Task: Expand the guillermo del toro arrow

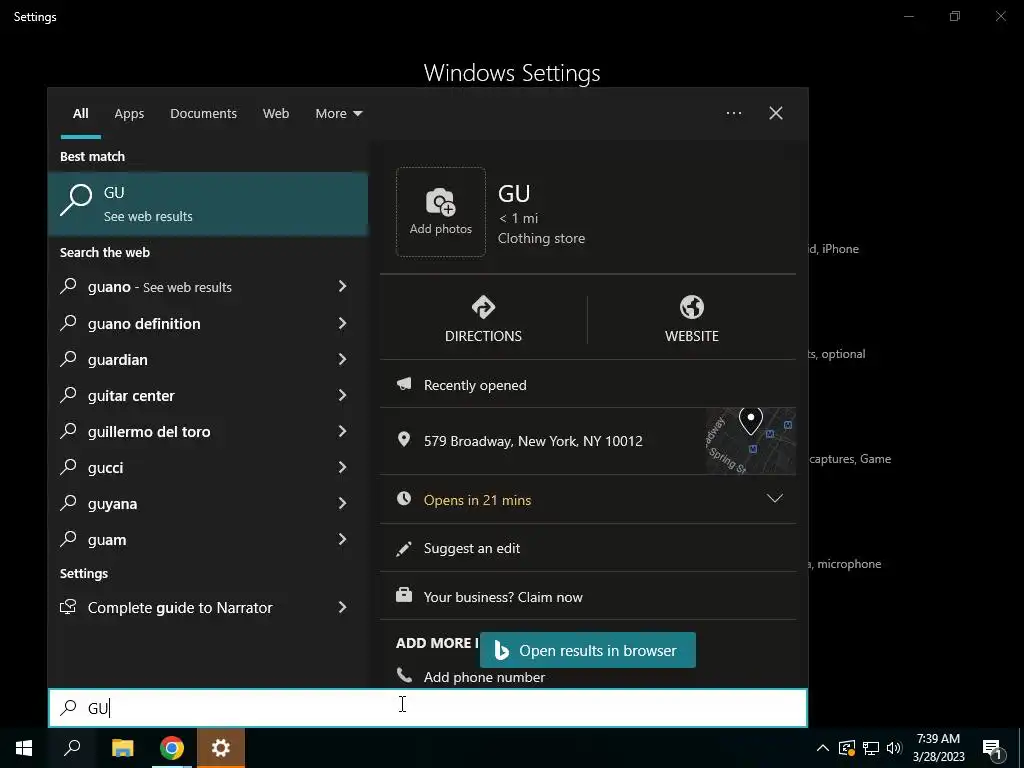Action: [x=342, y=430]
